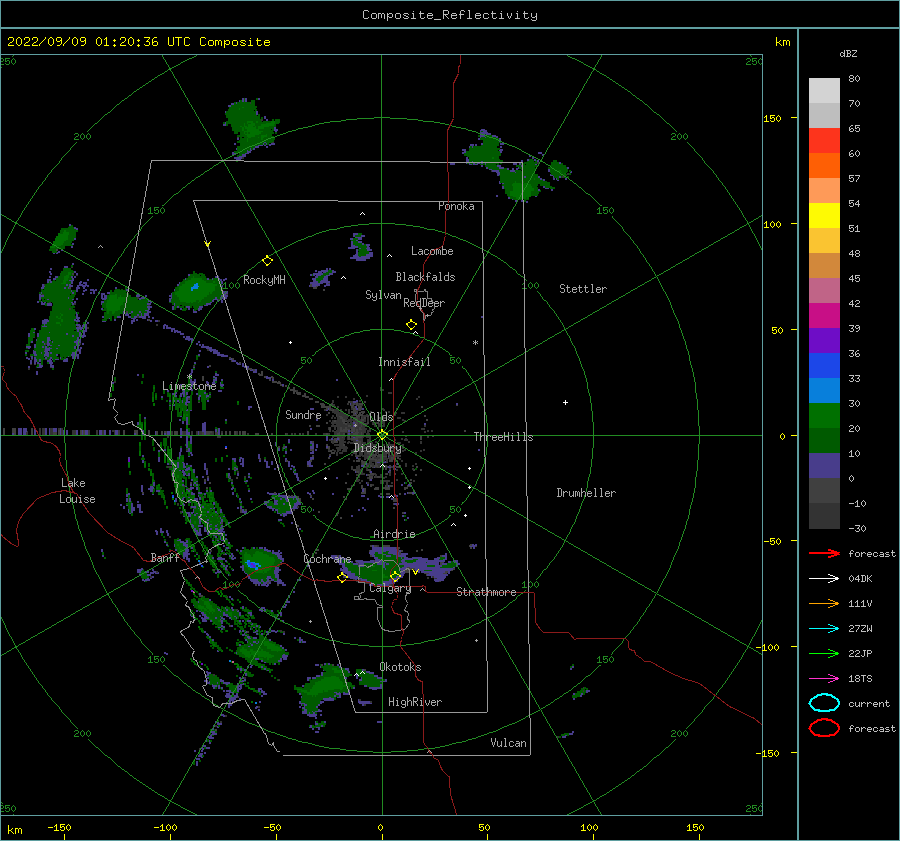Click the ThreeHills label
This screenshot has width=900, height=841.
503,437
